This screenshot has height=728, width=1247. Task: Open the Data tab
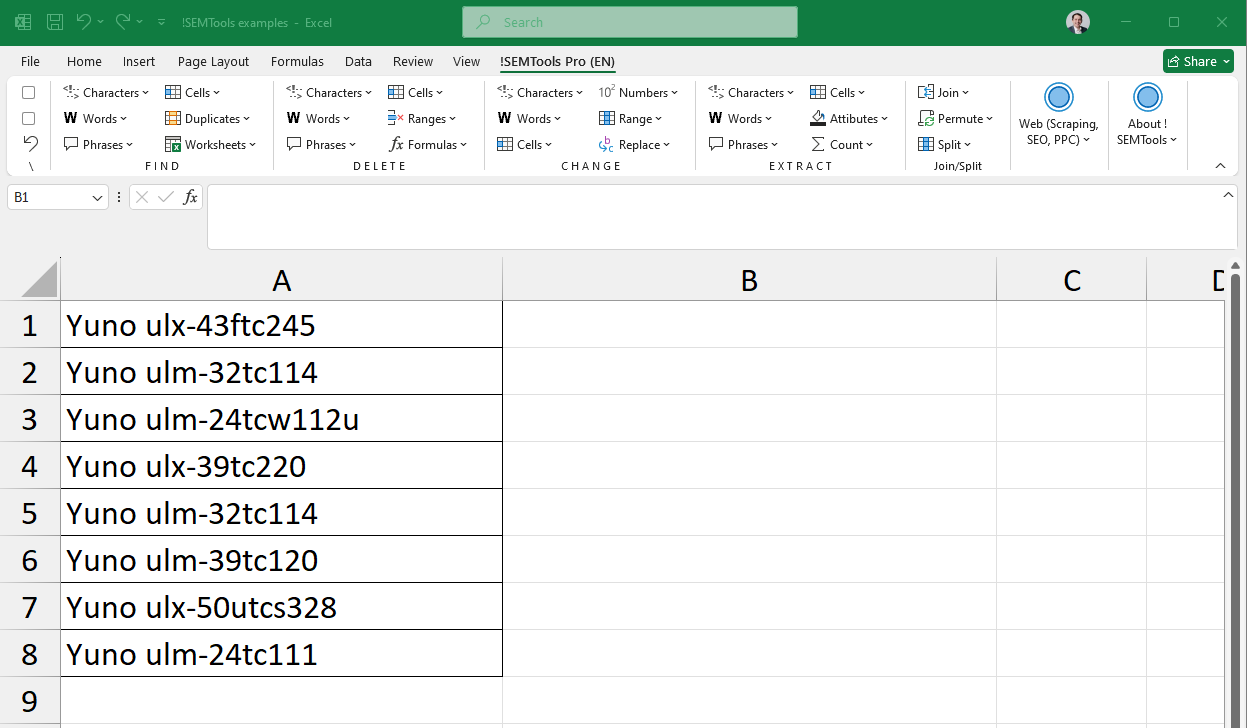click(x=358, y=61)
